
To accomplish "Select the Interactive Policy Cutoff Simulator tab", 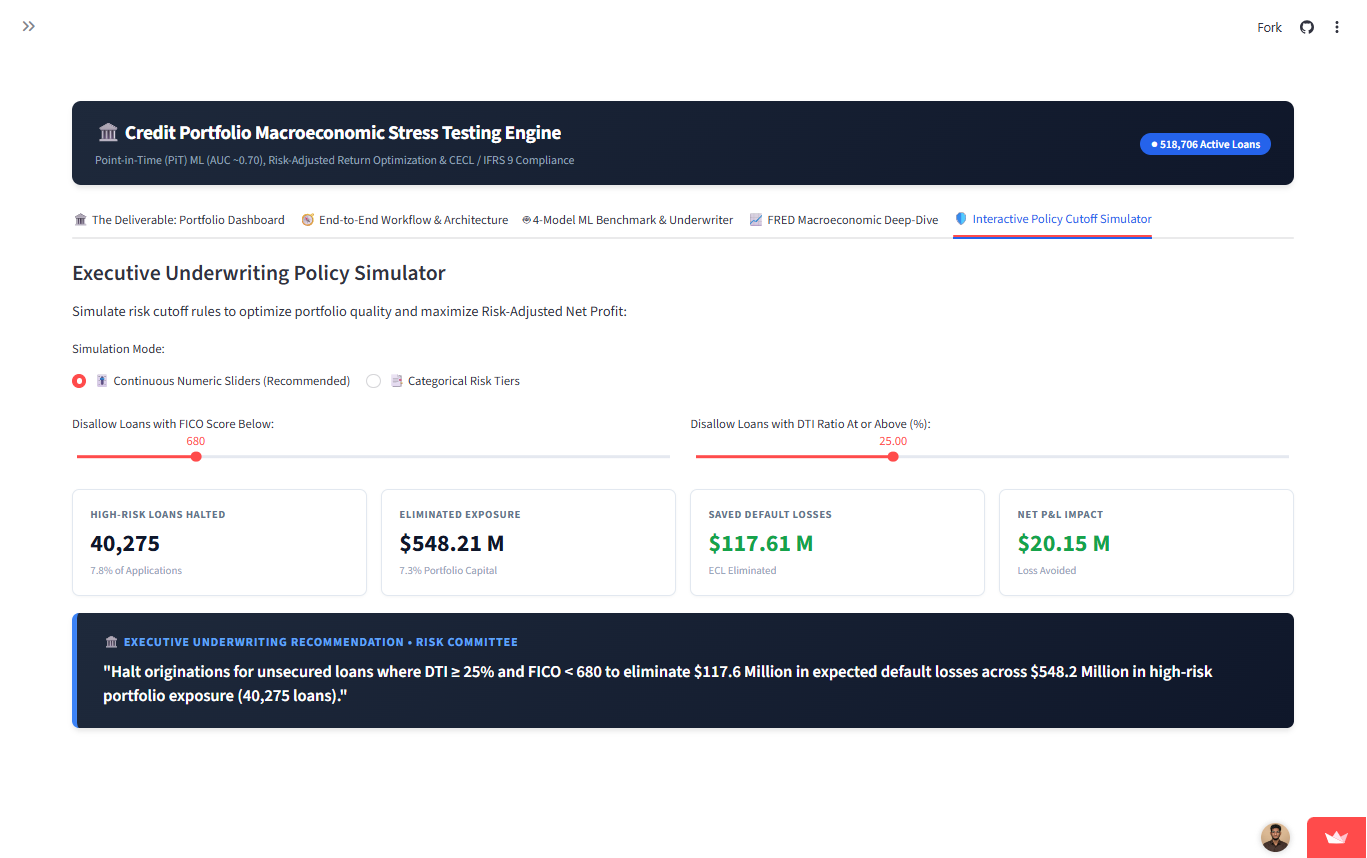I will pyautogui.click(x=1053, y=219).
